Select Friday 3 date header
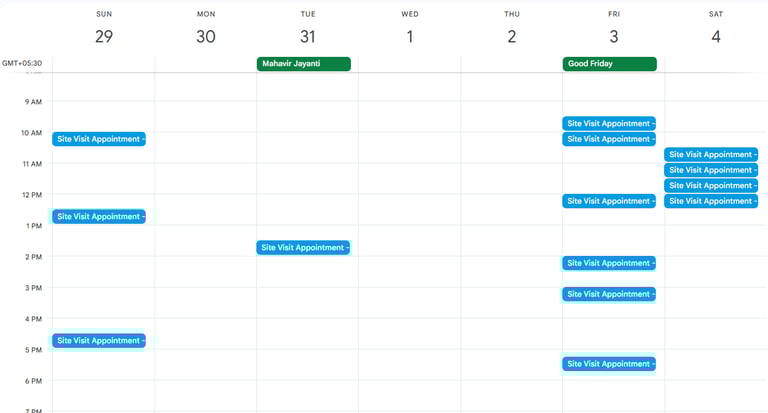 click(614, 37)
